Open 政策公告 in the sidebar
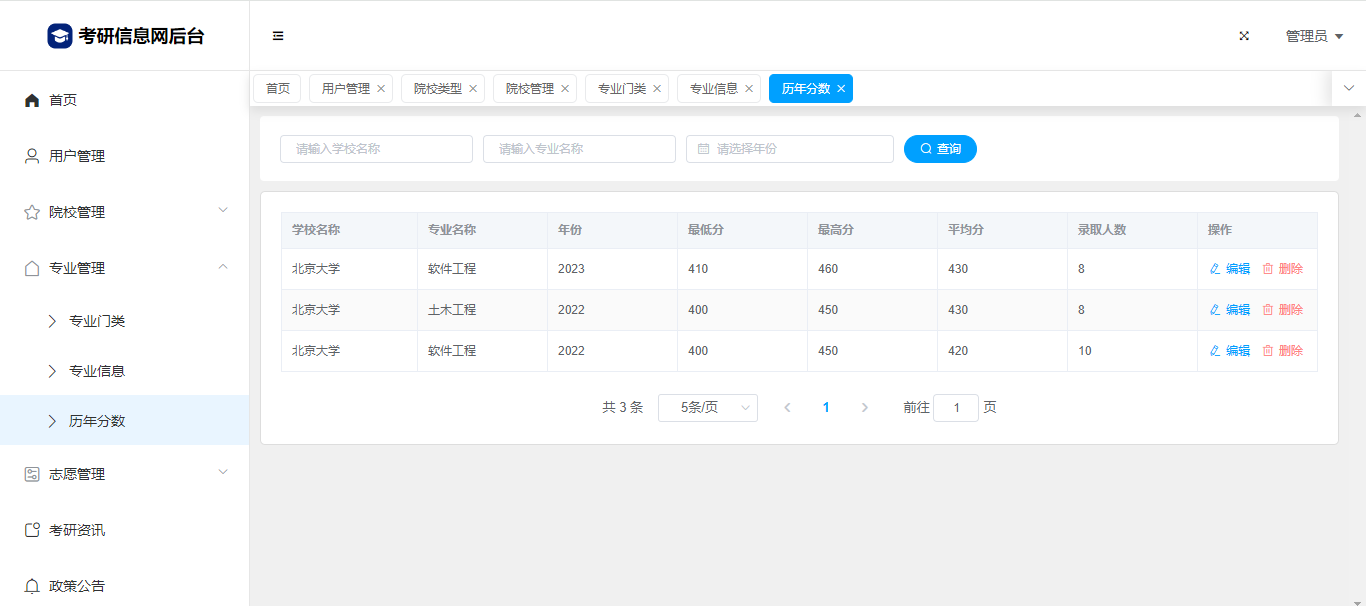Image resolution: width=1366 pixels, height=606 pixels. [x=77, y=586]
